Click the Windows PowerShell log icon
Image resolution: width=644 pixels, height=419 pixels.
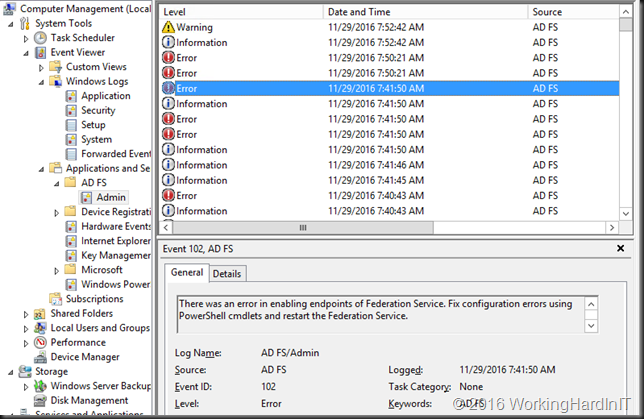pyautogui.click(x=71, y=284)
